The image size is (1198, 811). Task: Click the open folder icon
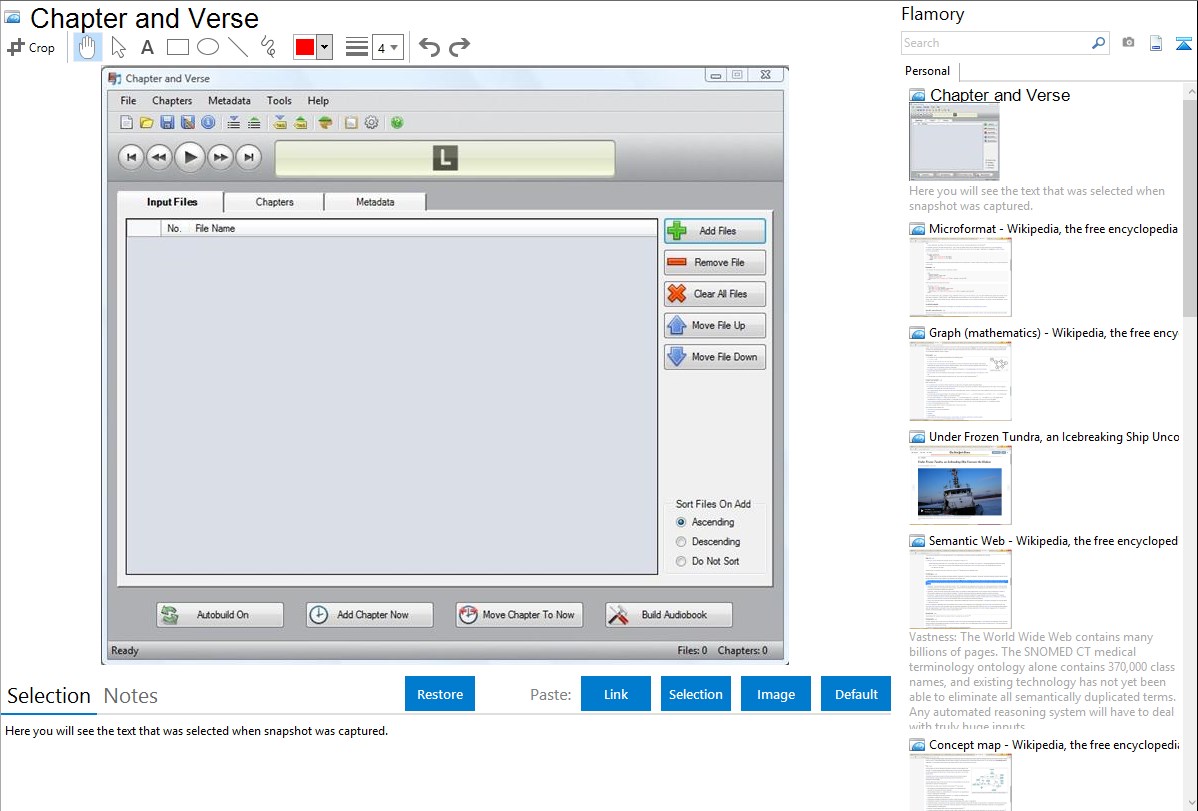(x=147, y=122)
